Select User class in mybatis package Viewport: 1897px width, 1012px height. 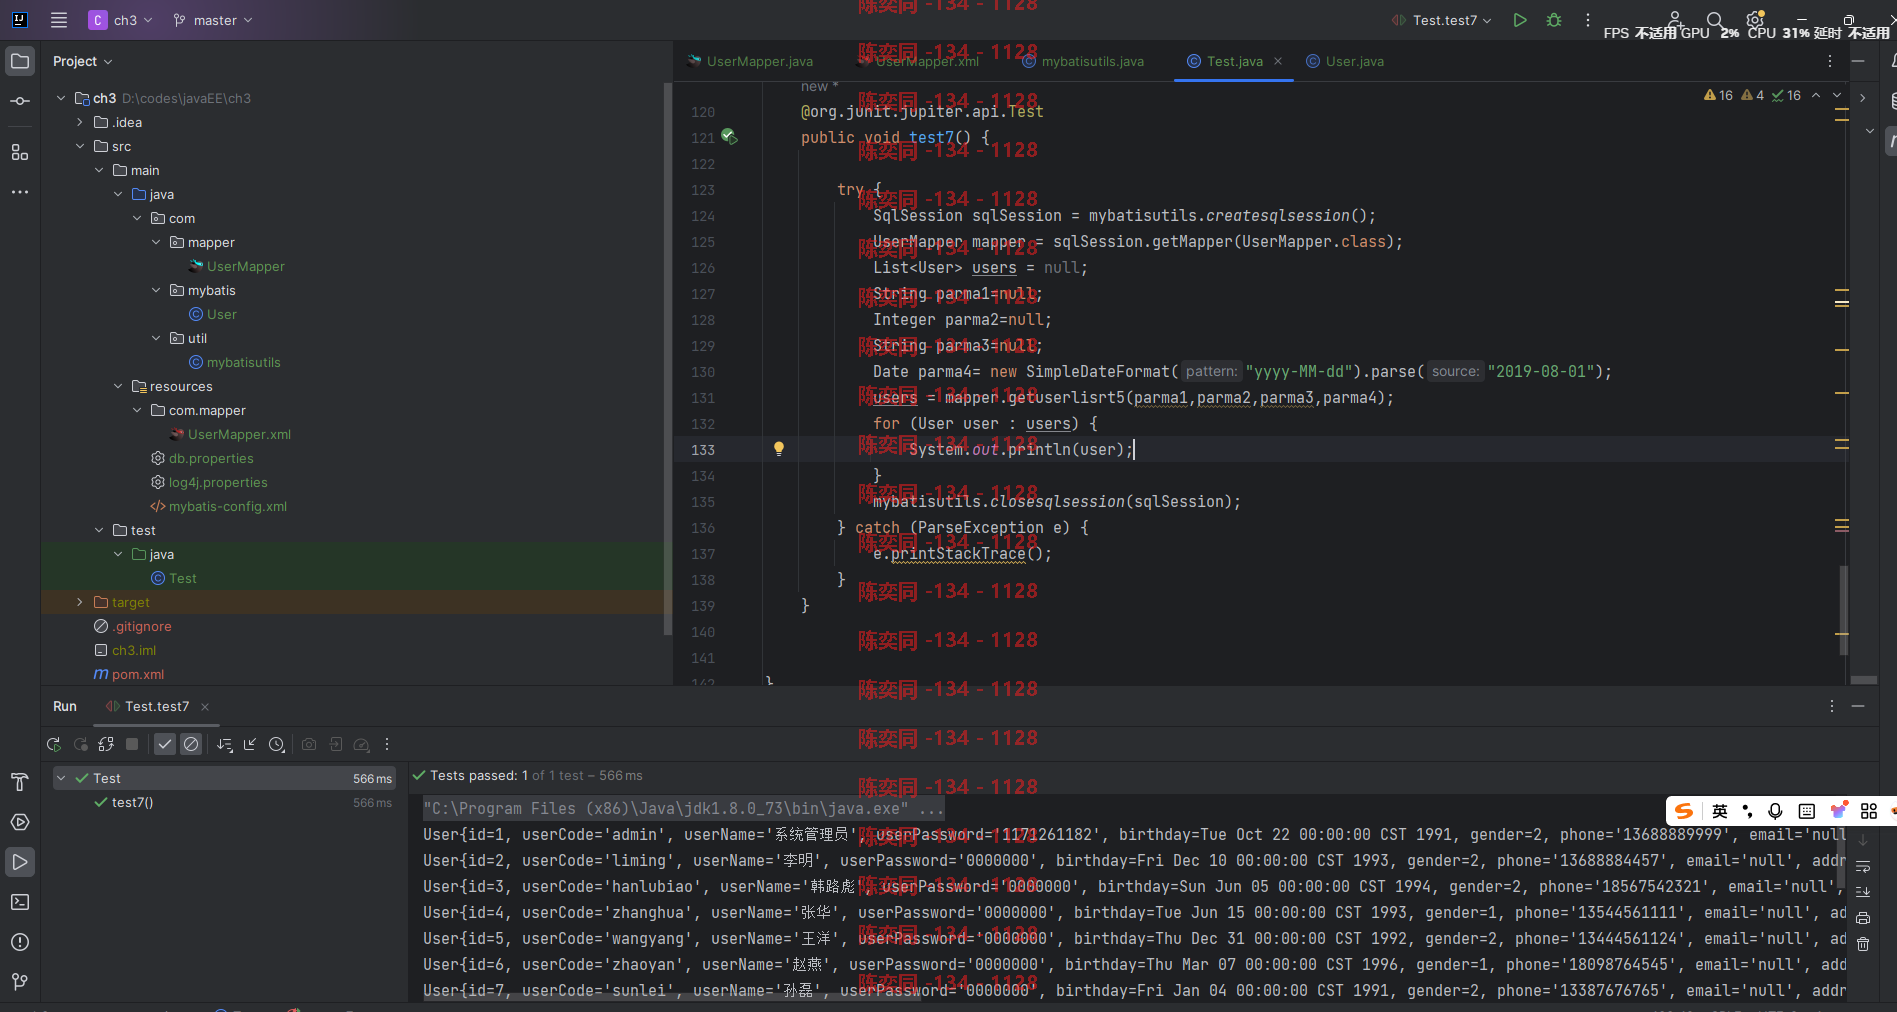point(213,314)
